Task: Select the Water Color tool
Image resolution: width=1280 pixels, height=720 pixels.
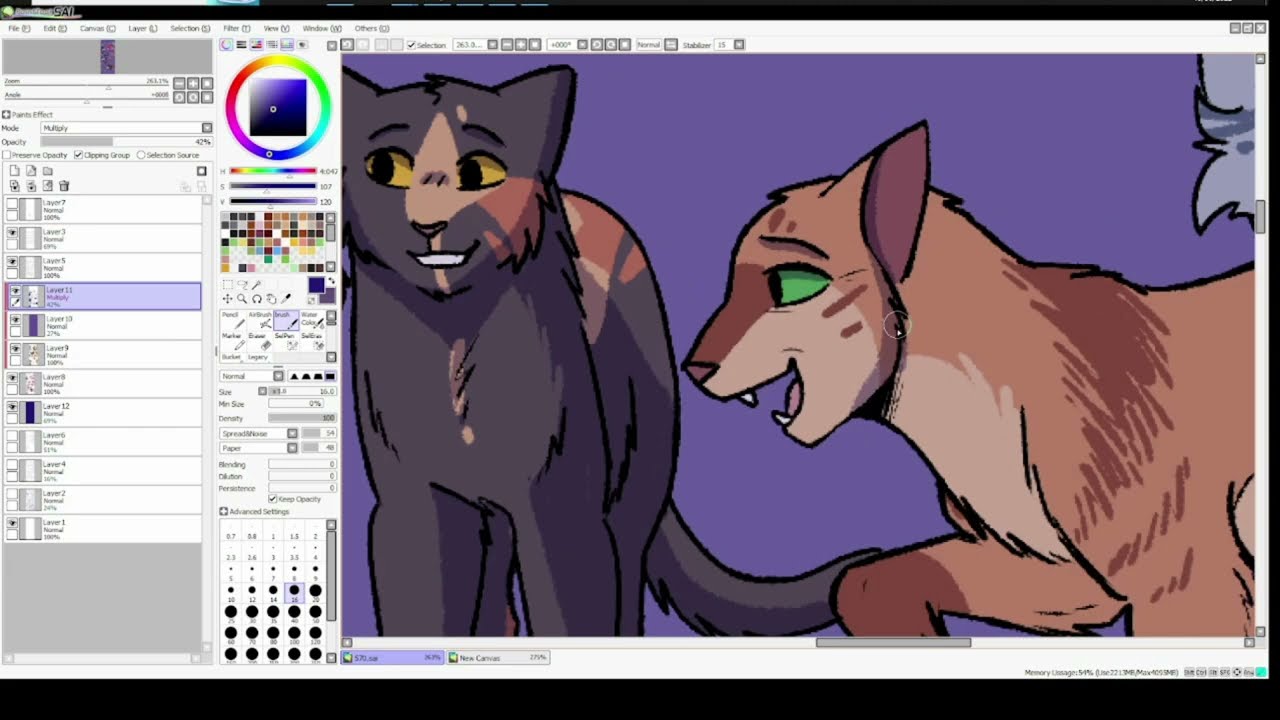Action: [x=311, y=319]
